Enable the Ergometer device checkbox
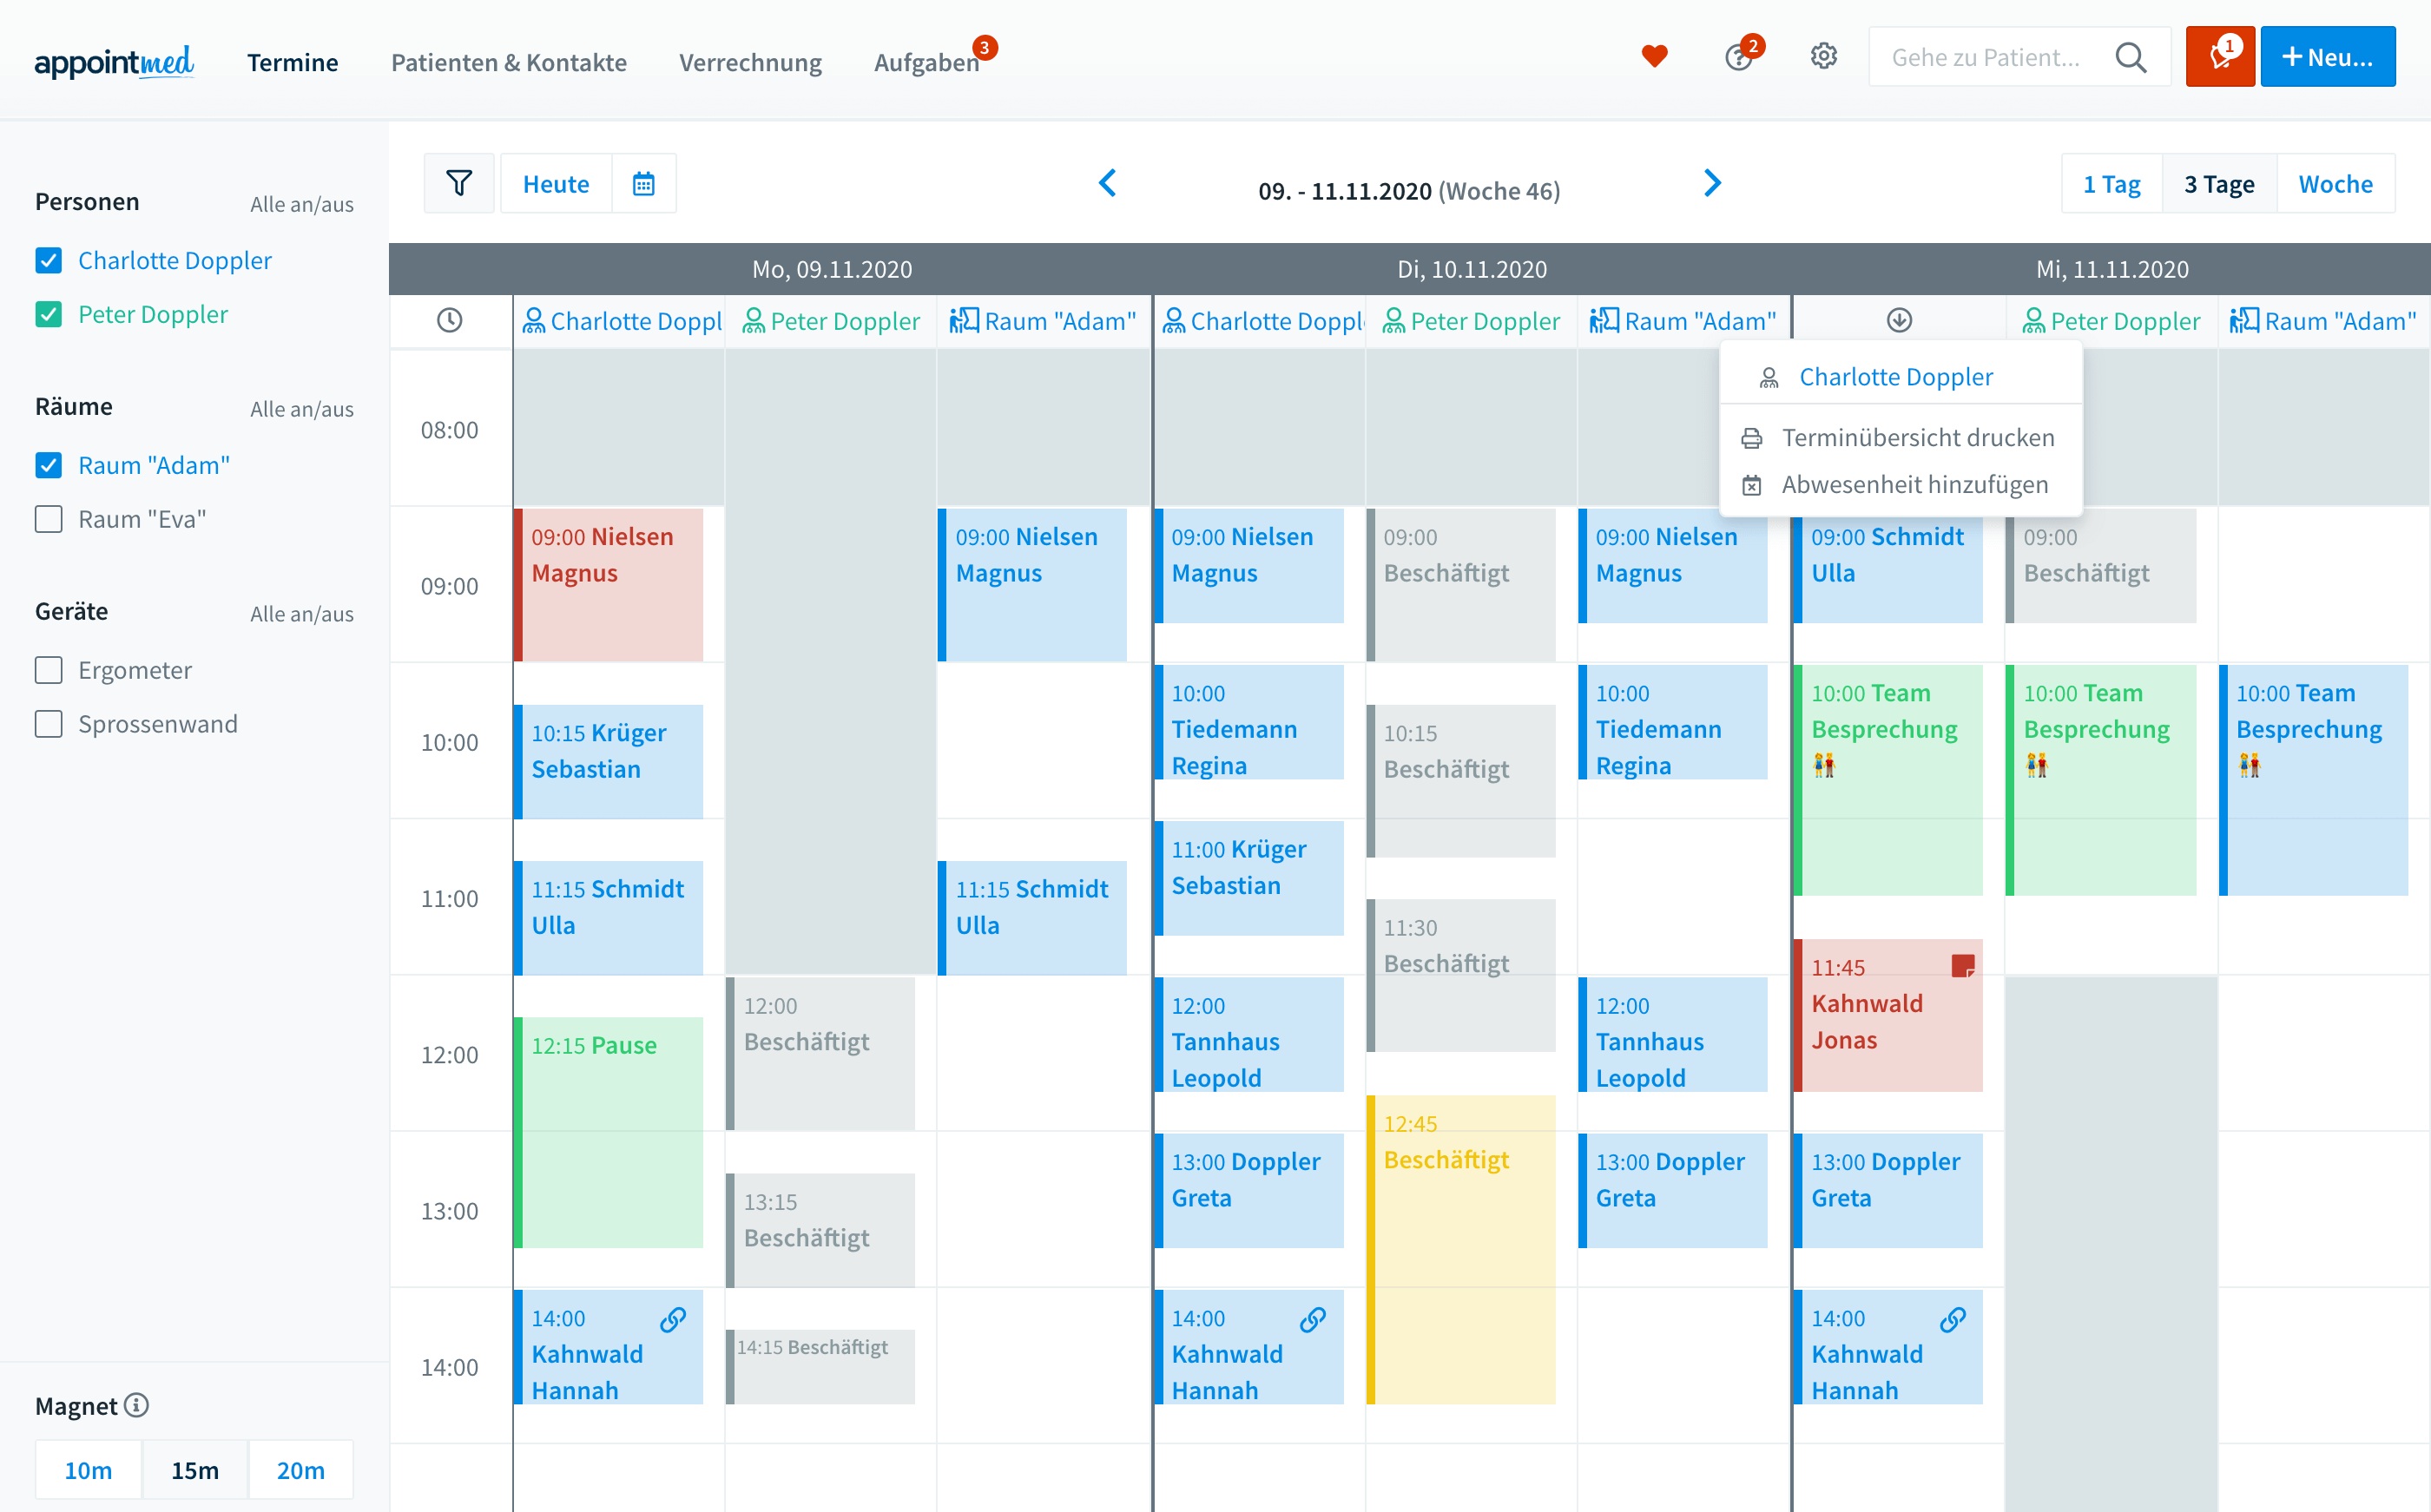Image resolution: width=2431 pixels, height=1512 pixels. click(x=49, y=670)
